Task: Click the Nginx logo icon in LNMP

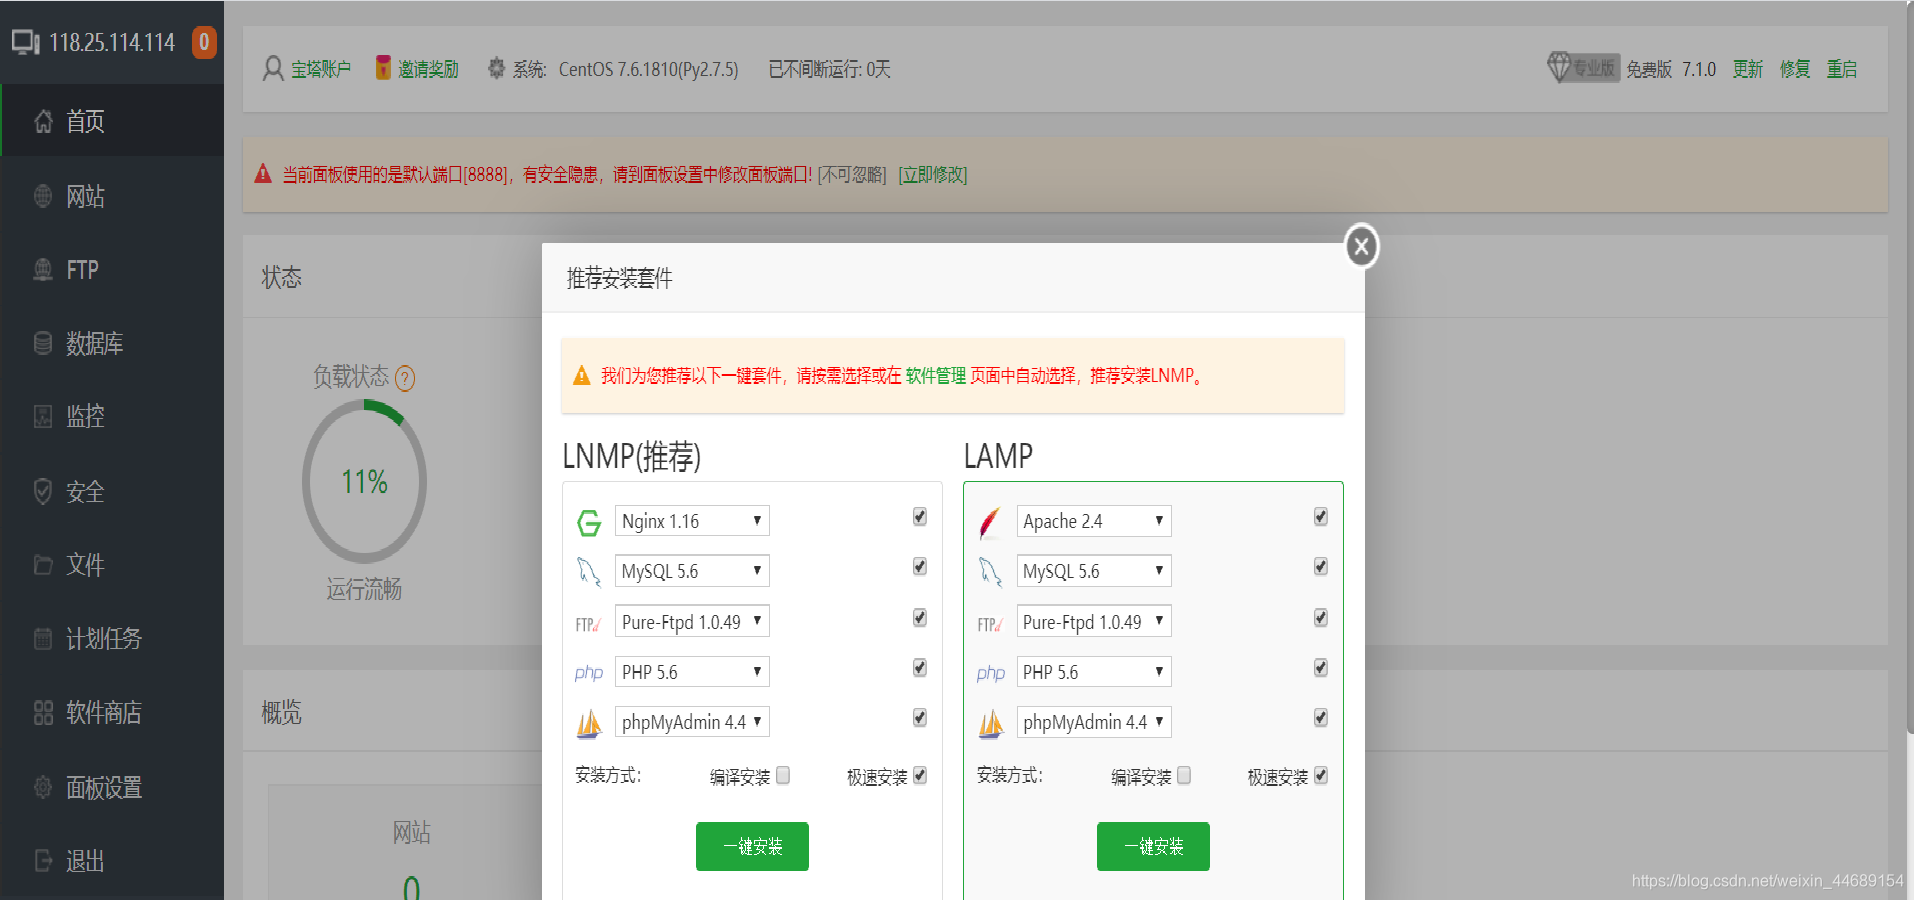Action: [589, 522]
